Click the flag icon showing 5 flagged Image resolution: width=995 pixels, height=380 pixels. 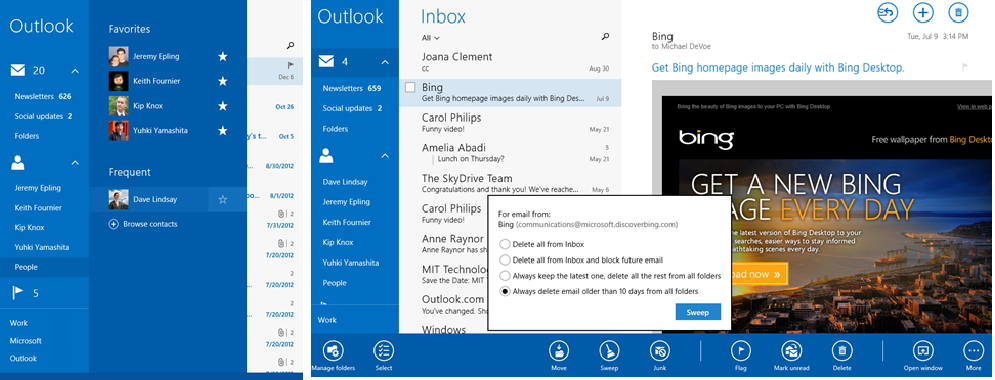tap(17, 292)
